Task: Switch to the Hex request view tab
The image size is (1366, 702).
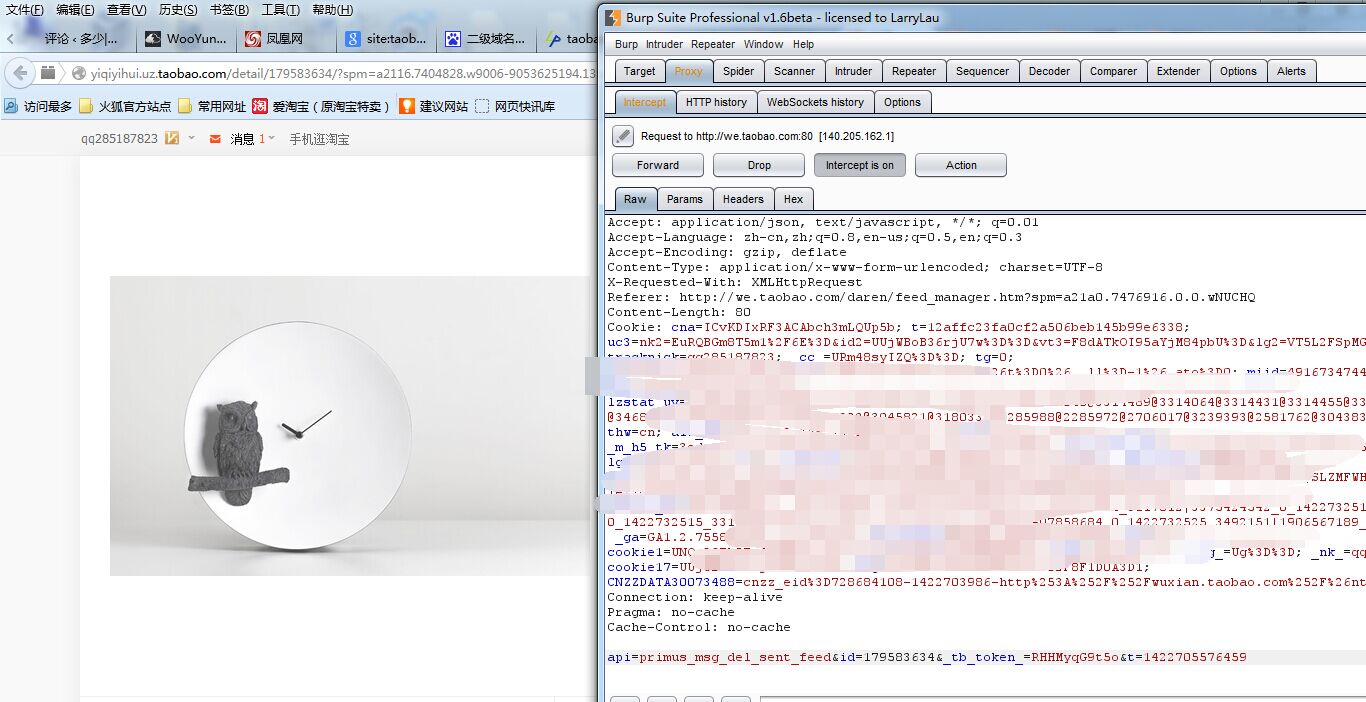Action: coord(794,199)
